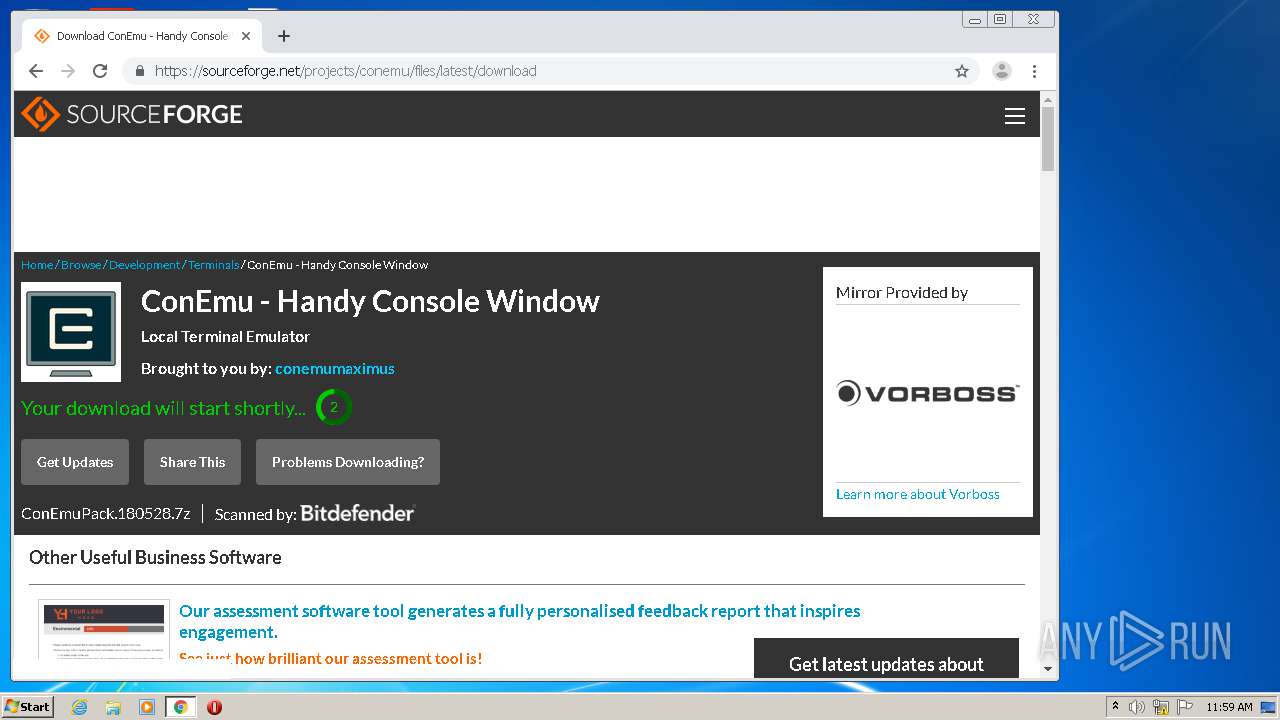The height and width of the screenshot is (720, 1280).
Task: Click the Terminals breadcrumb link
Action: [x=214, y=265]
